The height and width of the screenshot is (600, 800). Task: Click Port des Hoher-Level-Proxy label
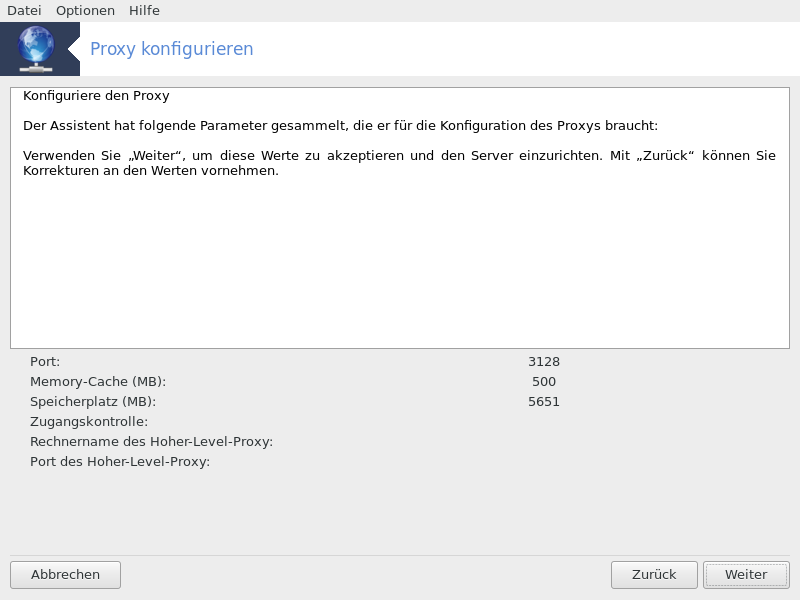[120, 462]
